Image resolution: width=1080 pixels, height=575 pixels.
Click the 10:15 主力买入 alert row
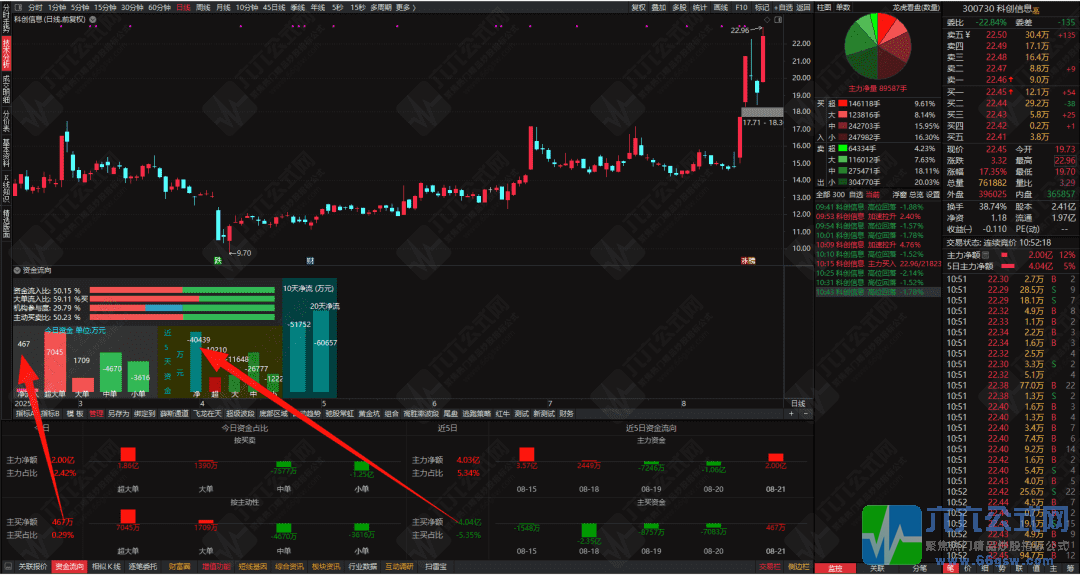(x=878, y=263)
